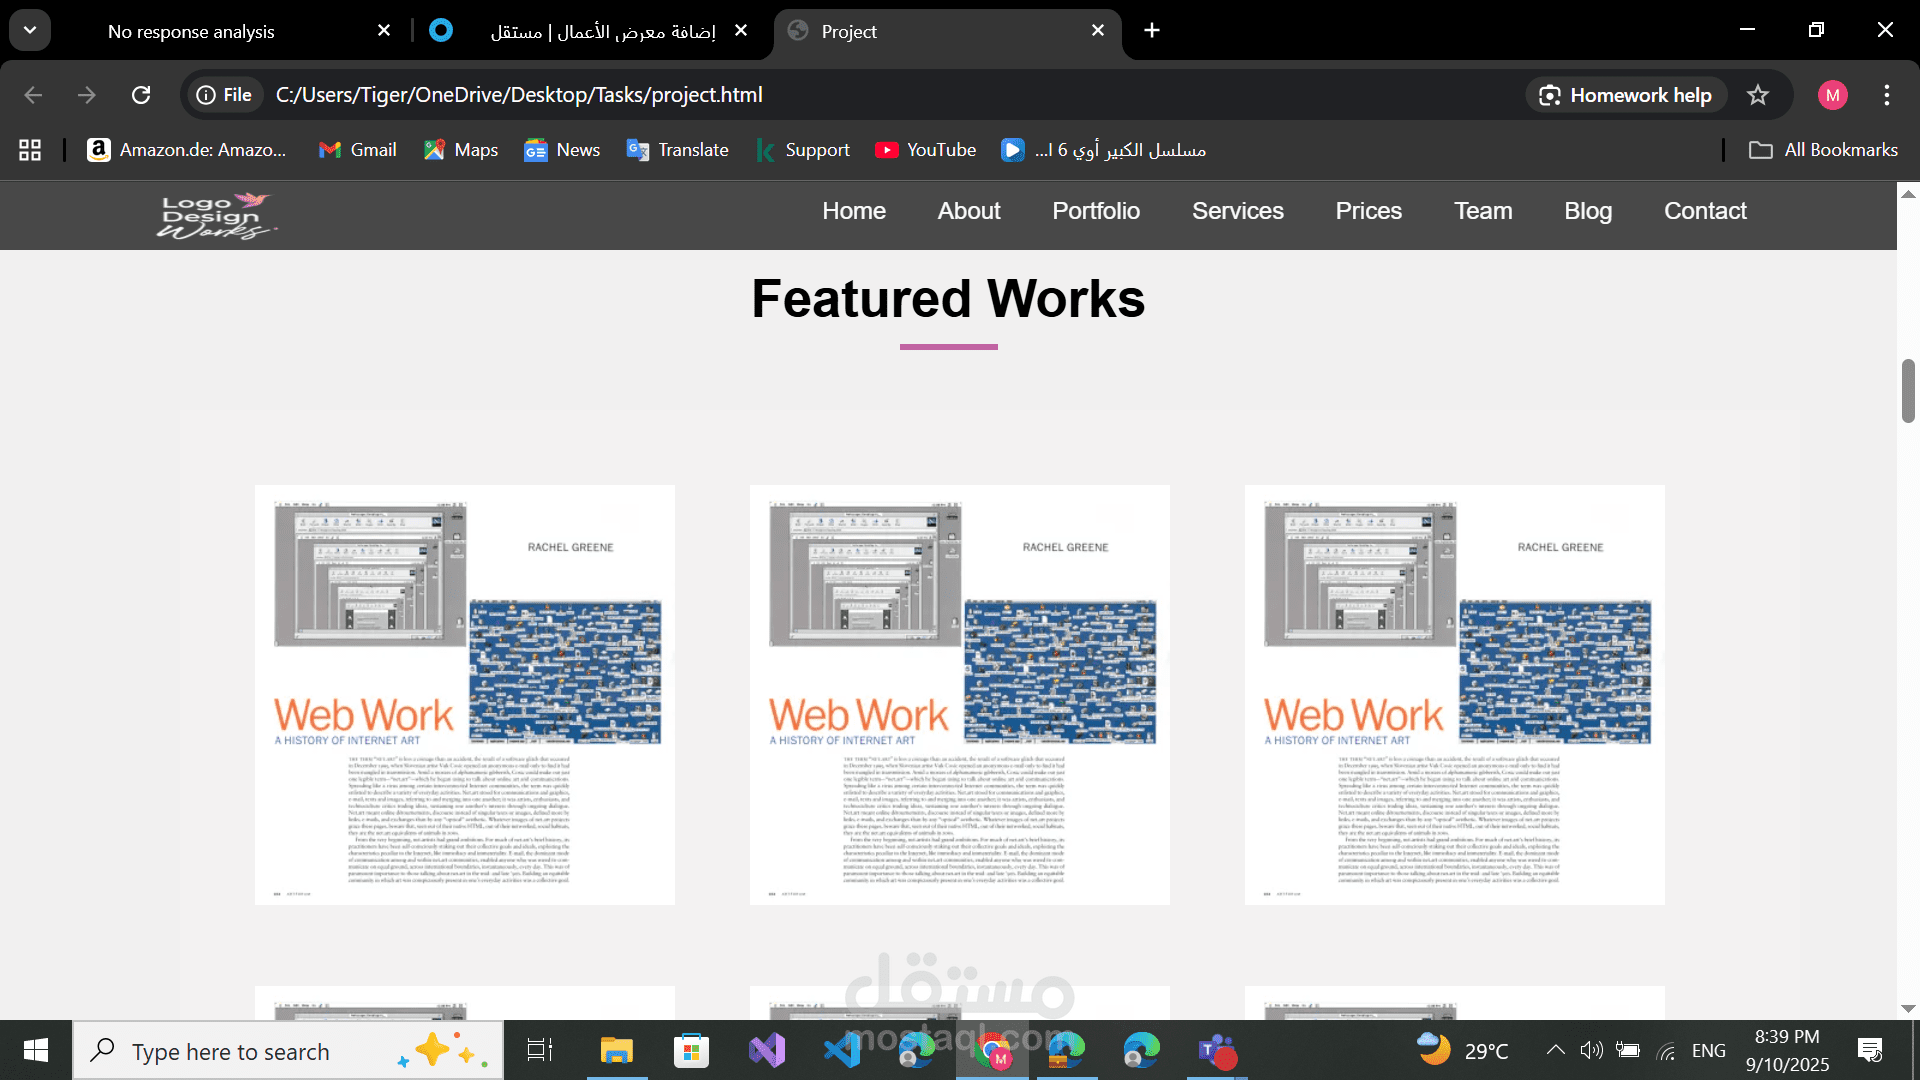Open the Amazon.de bookmark
The height and width of the screenshot is (1080, 1920).
tap(187, 150)
